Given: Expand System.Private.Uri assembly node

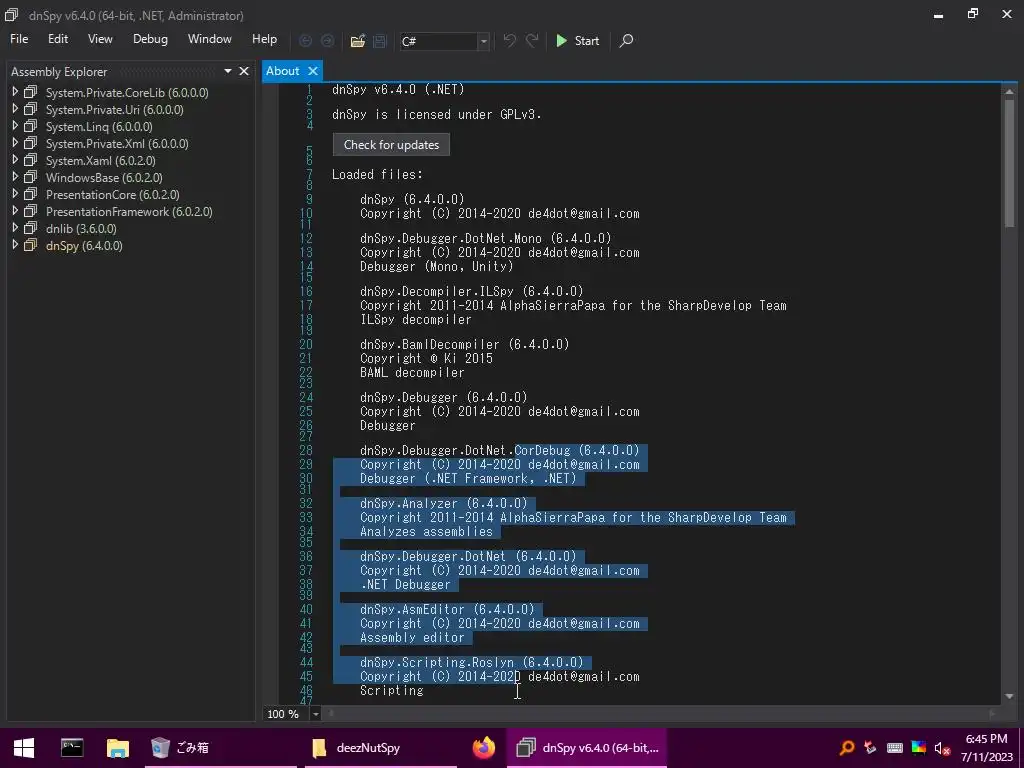Looking at the screenshot, I should click(x=15, y=109).
